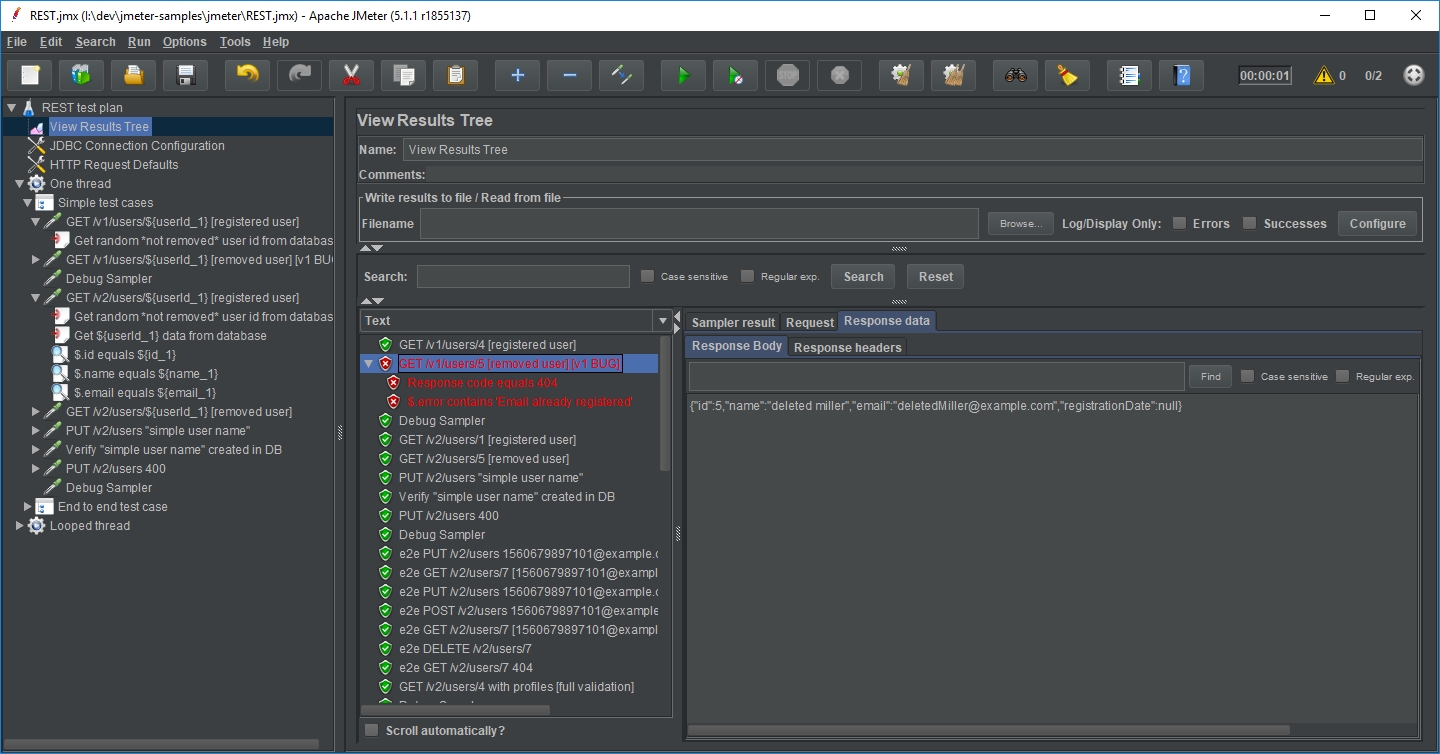
Task: Clear results with the broom icon
Action: tap(901, 75)
